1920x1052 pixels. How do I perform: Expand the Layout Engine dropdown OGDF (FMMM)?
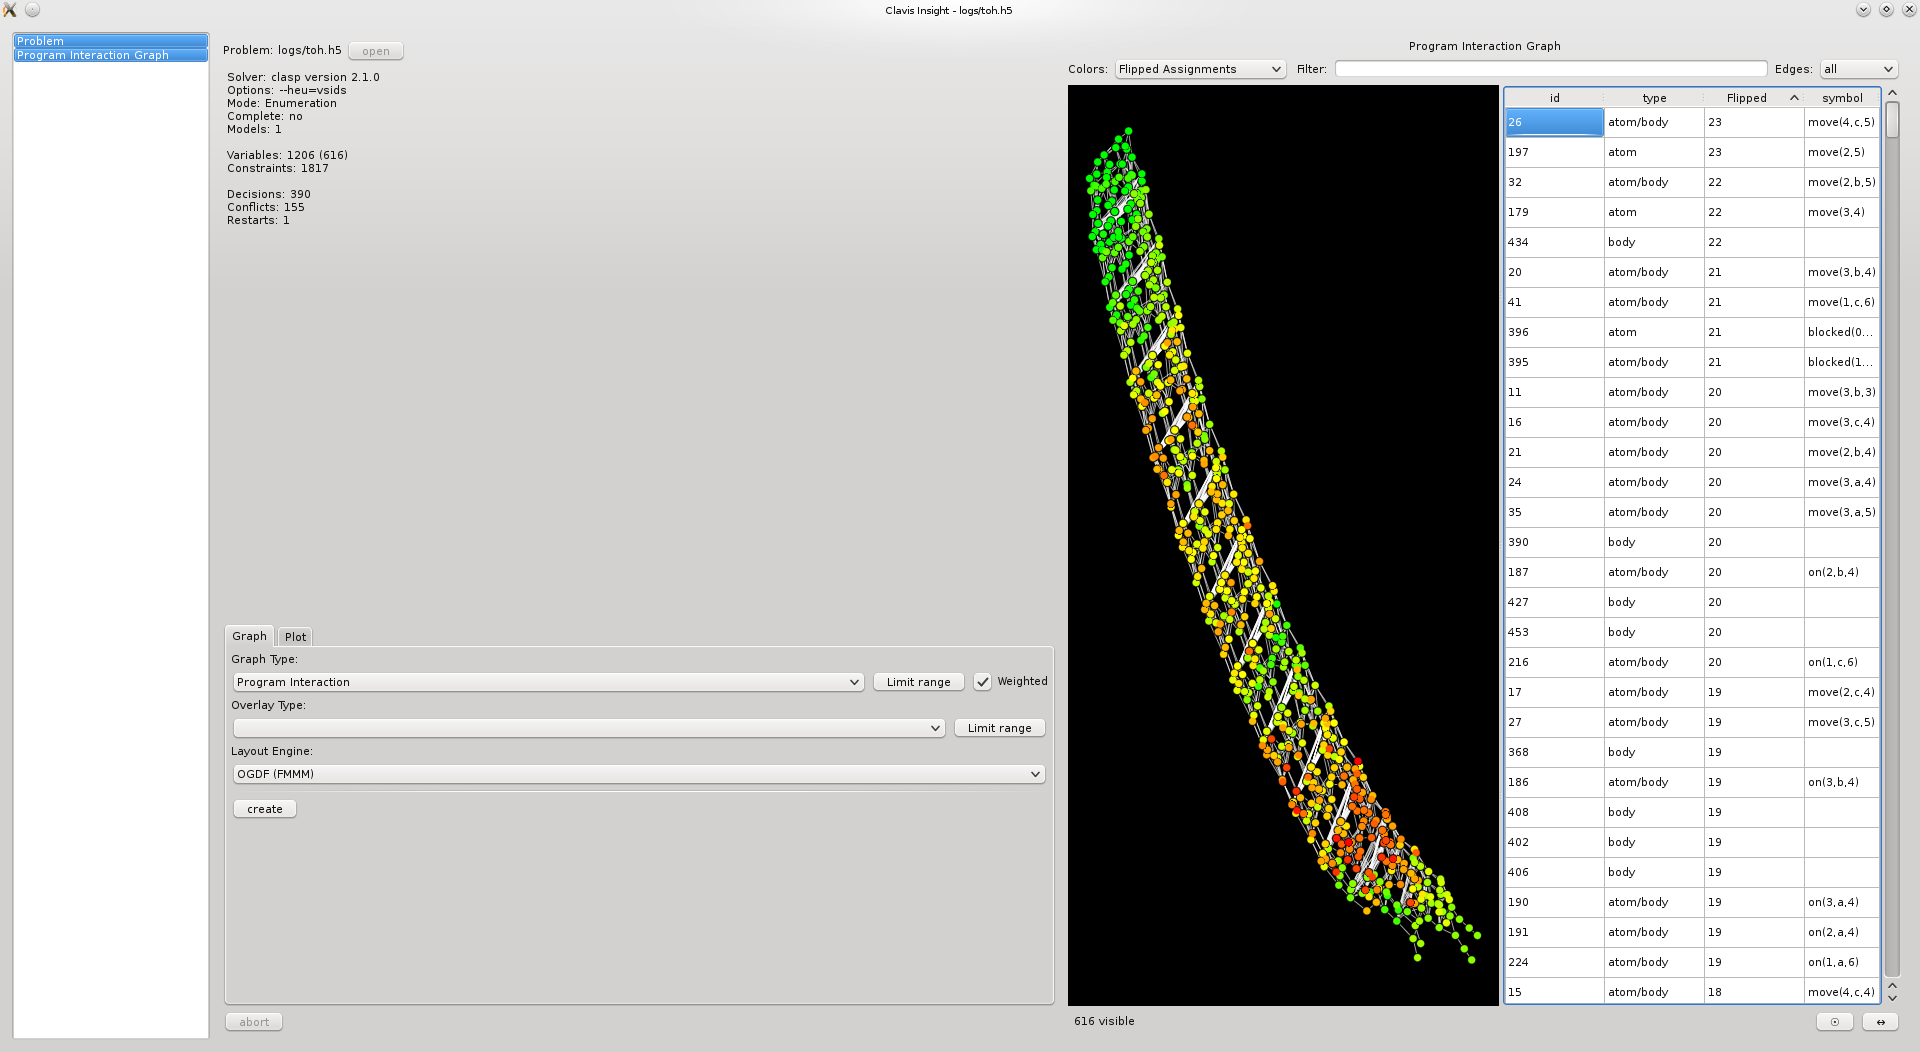coord(639,774)
